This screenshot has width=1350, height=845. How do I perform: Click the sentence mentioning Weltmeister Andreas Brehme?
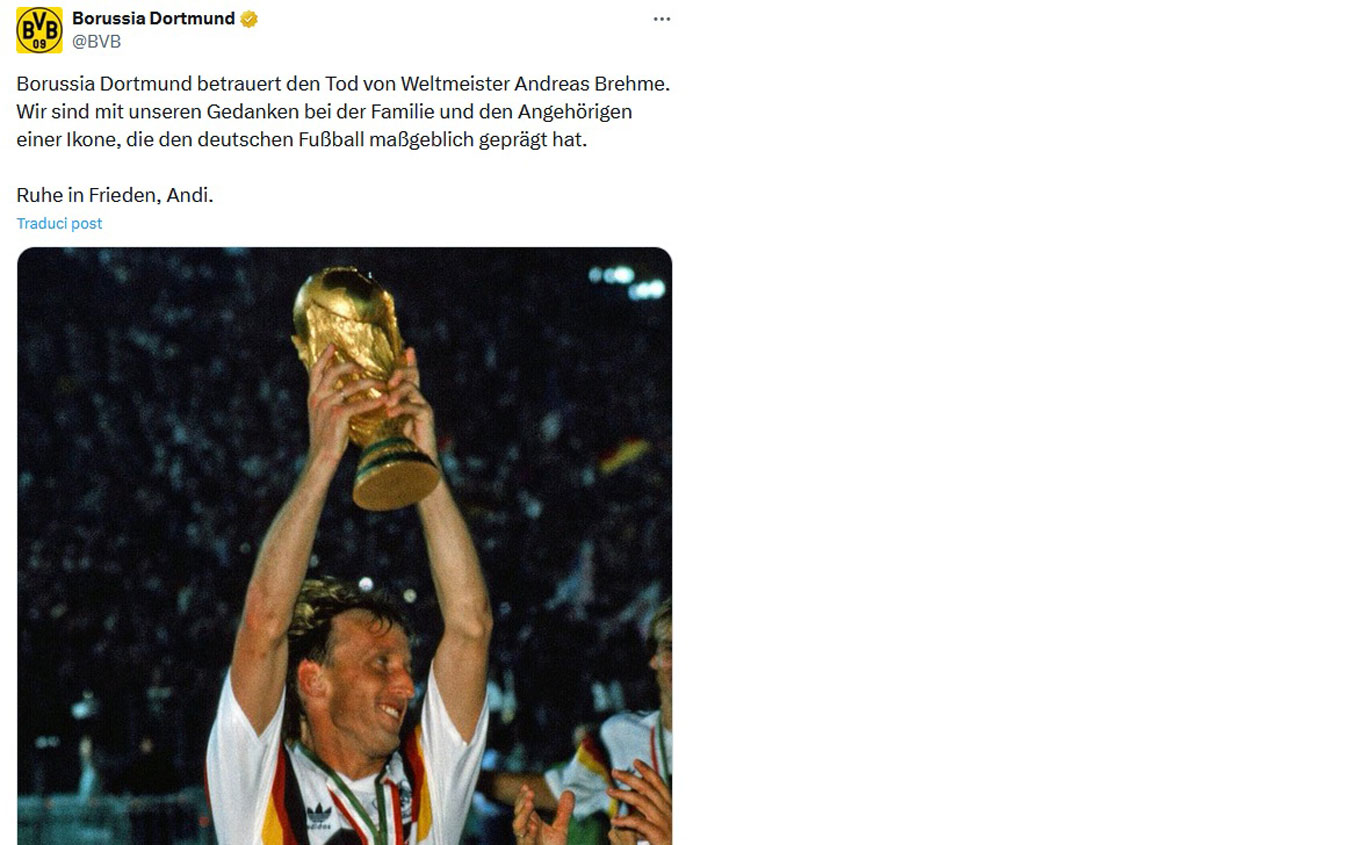tap(343, 84)
